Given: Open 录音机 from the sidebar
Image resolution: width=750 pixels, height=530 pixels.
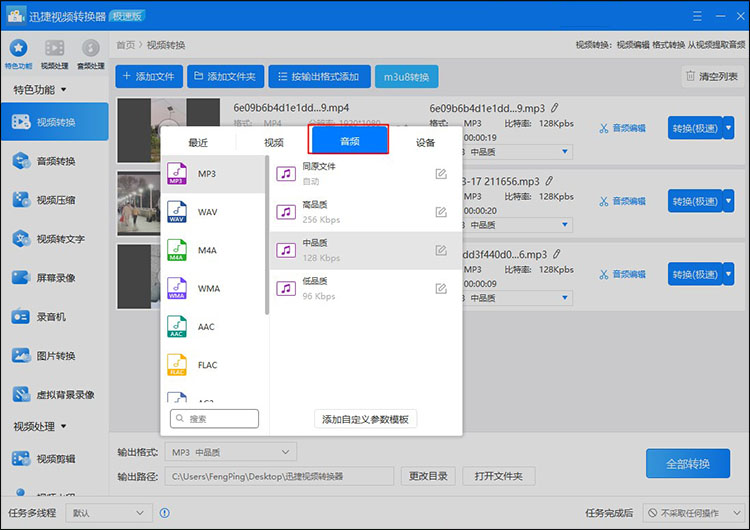Looking at the screenshot, I should tap(55, 317).
